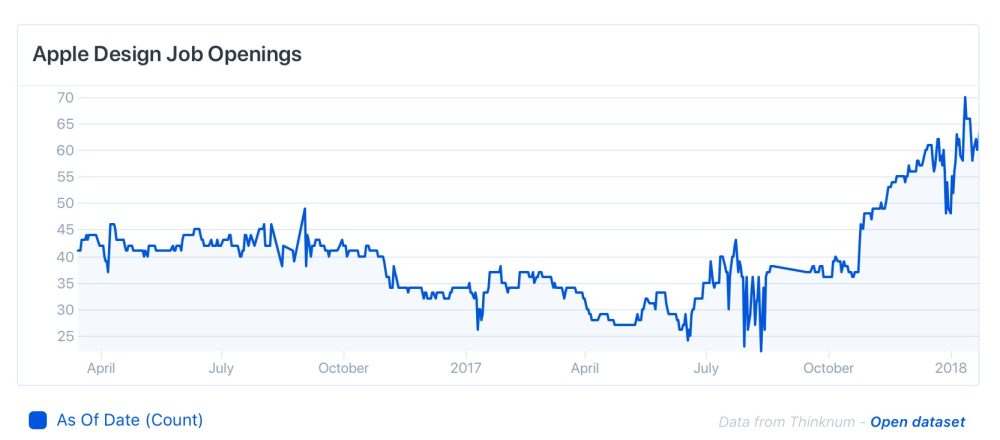The width and height of the screenshot is (1000, 440).
Task: Select the 55 y-axis tick label
Action: (67, 177)
